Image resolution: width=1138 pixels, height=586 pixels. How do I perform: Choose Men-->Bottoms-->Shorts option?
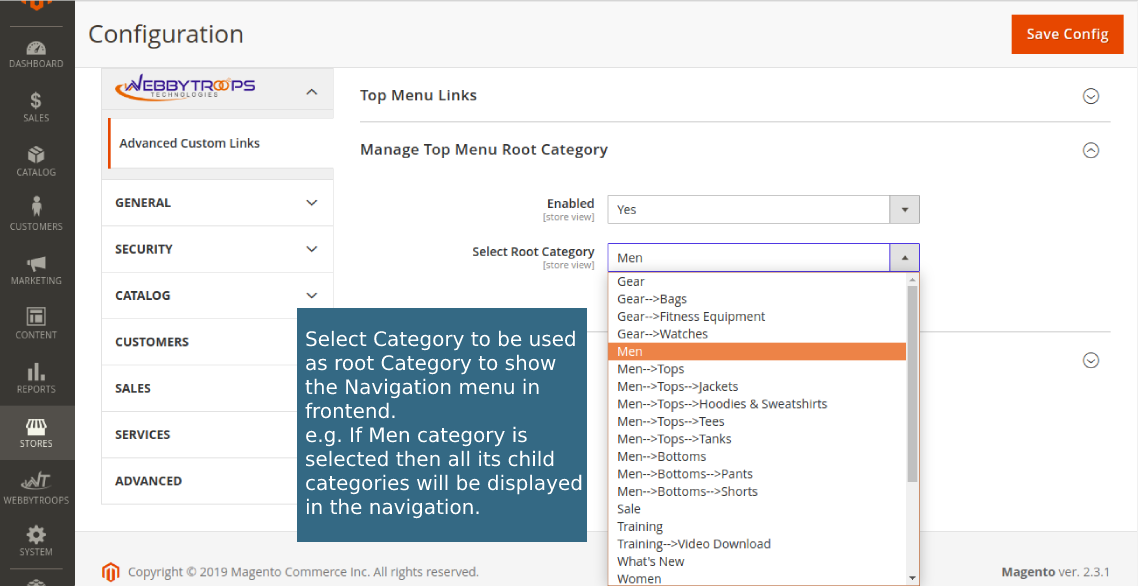(757, 491)
